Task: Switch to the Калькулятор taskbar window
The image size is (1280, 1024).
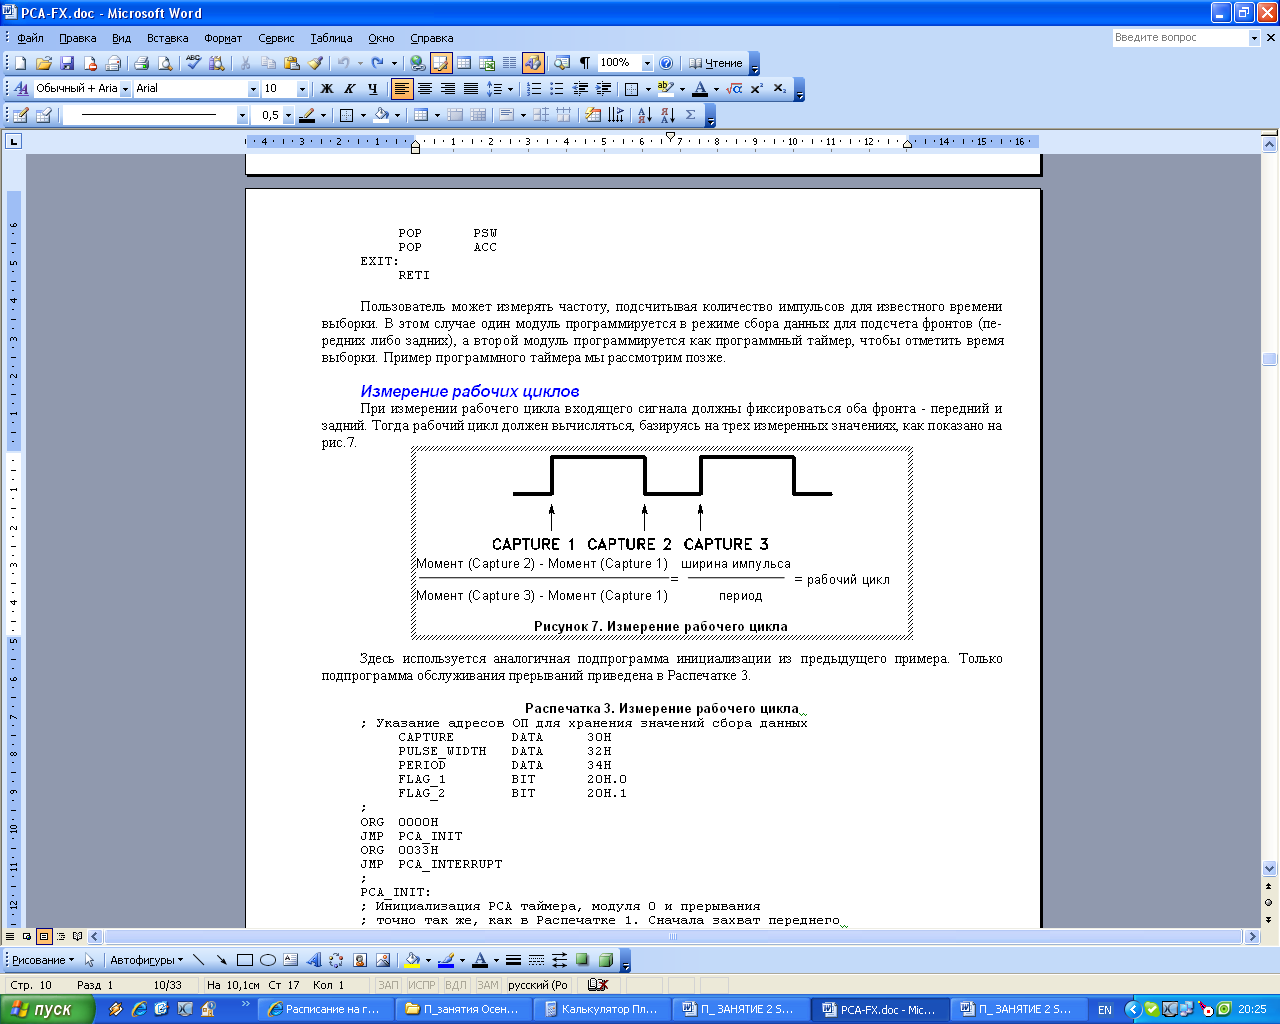Action: tap(601, 1009)
